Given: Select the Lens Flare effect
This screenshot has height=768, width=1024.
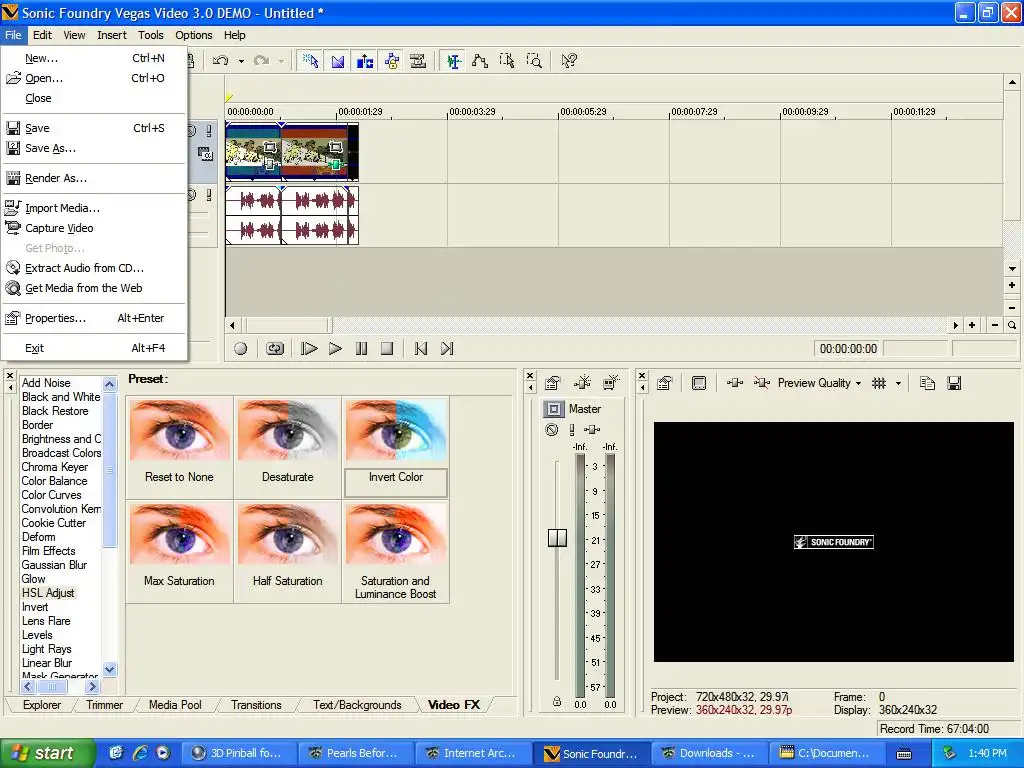Looking at the screenshot, I should click(46, 621).
